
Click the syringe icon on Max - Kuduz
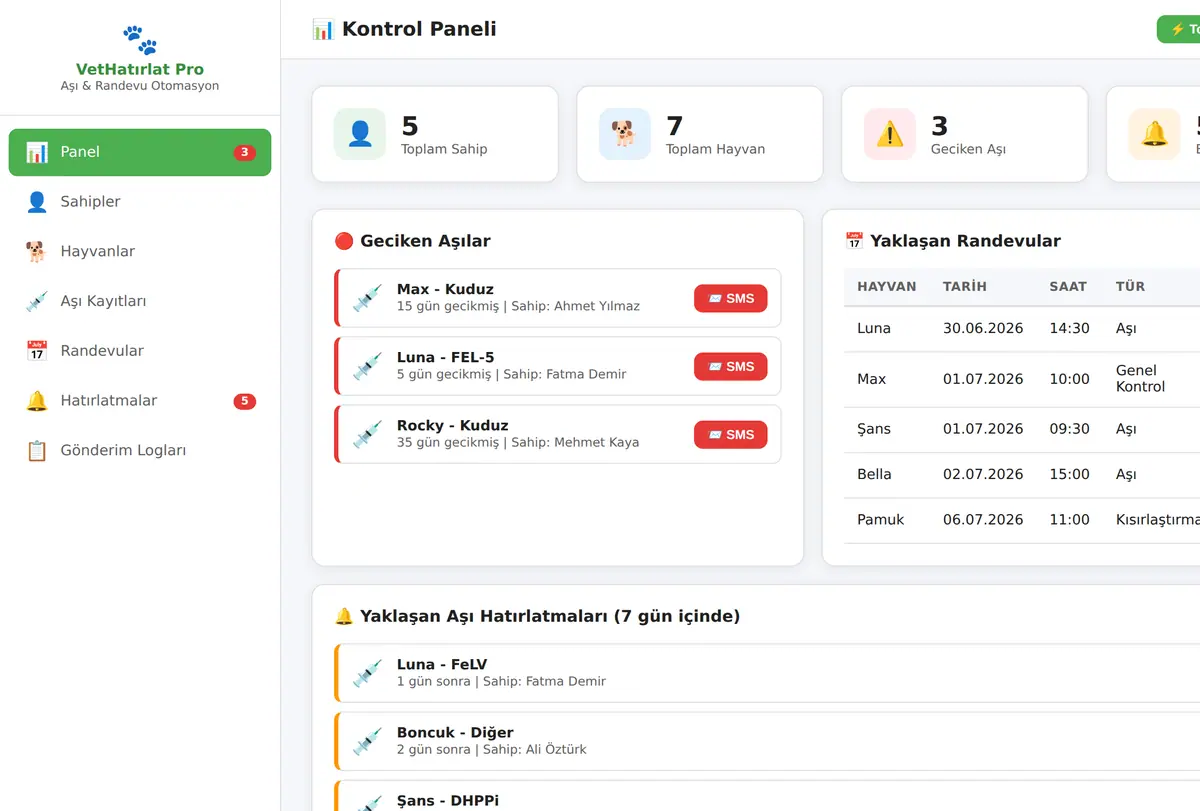[x=368, y=298]
